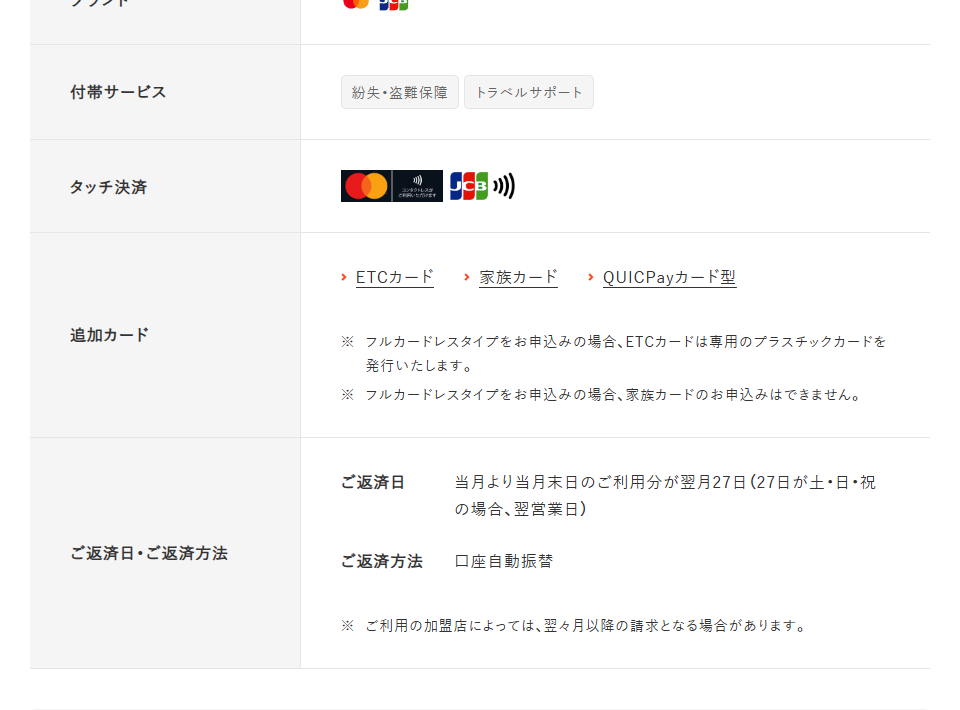
Task: Click the red arrow before 家族カード
Action: [x=467, y=277]
